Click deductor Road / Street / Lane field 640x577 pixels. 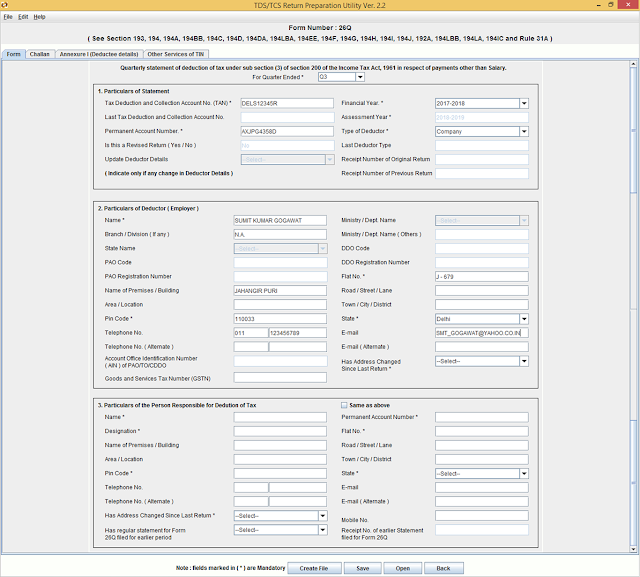pyautogui.click(x=482, y=291)
